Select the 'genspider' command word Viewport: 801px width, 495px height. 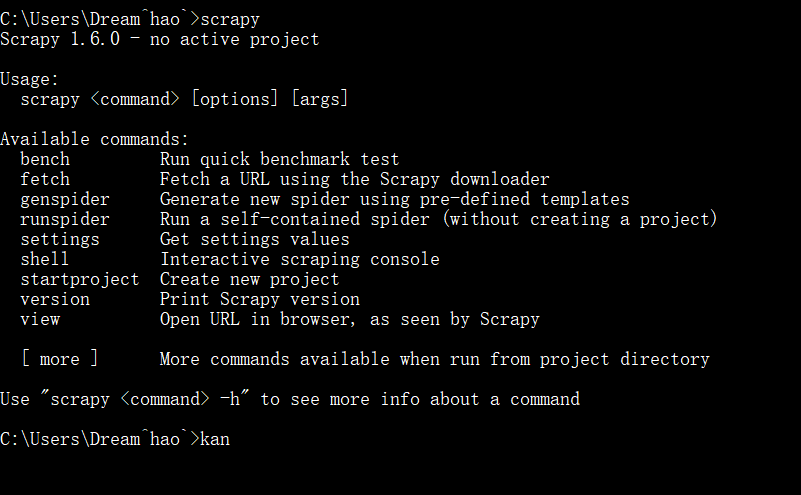pos(65,199)
